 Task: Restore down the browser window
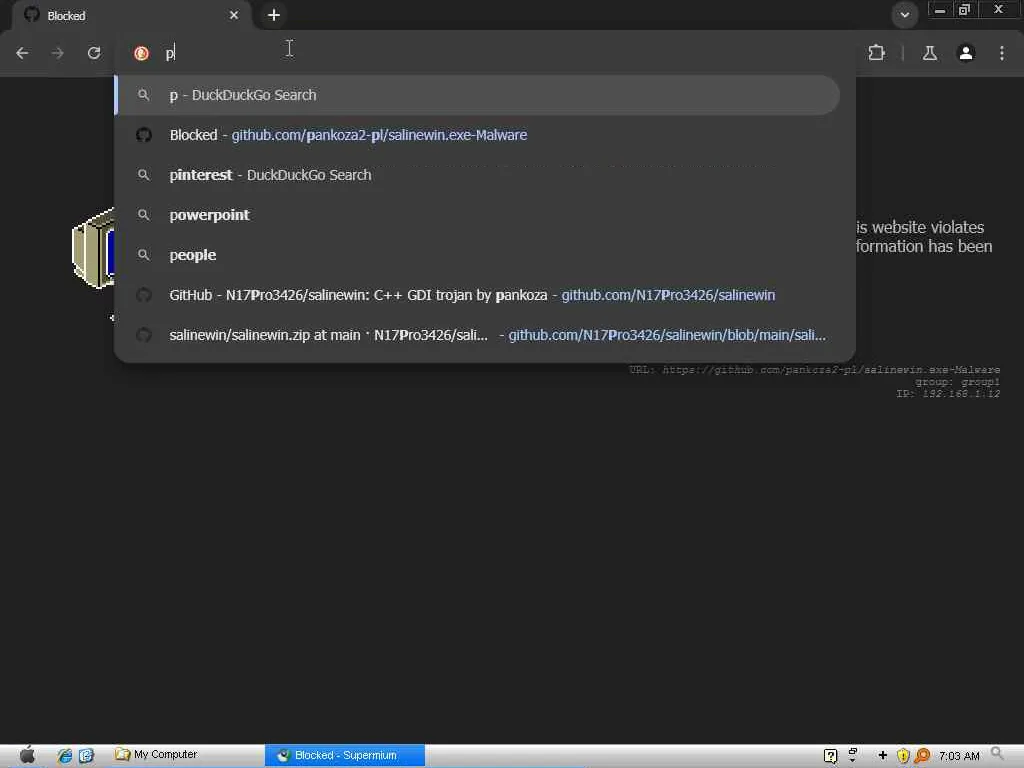coord(964,10)
